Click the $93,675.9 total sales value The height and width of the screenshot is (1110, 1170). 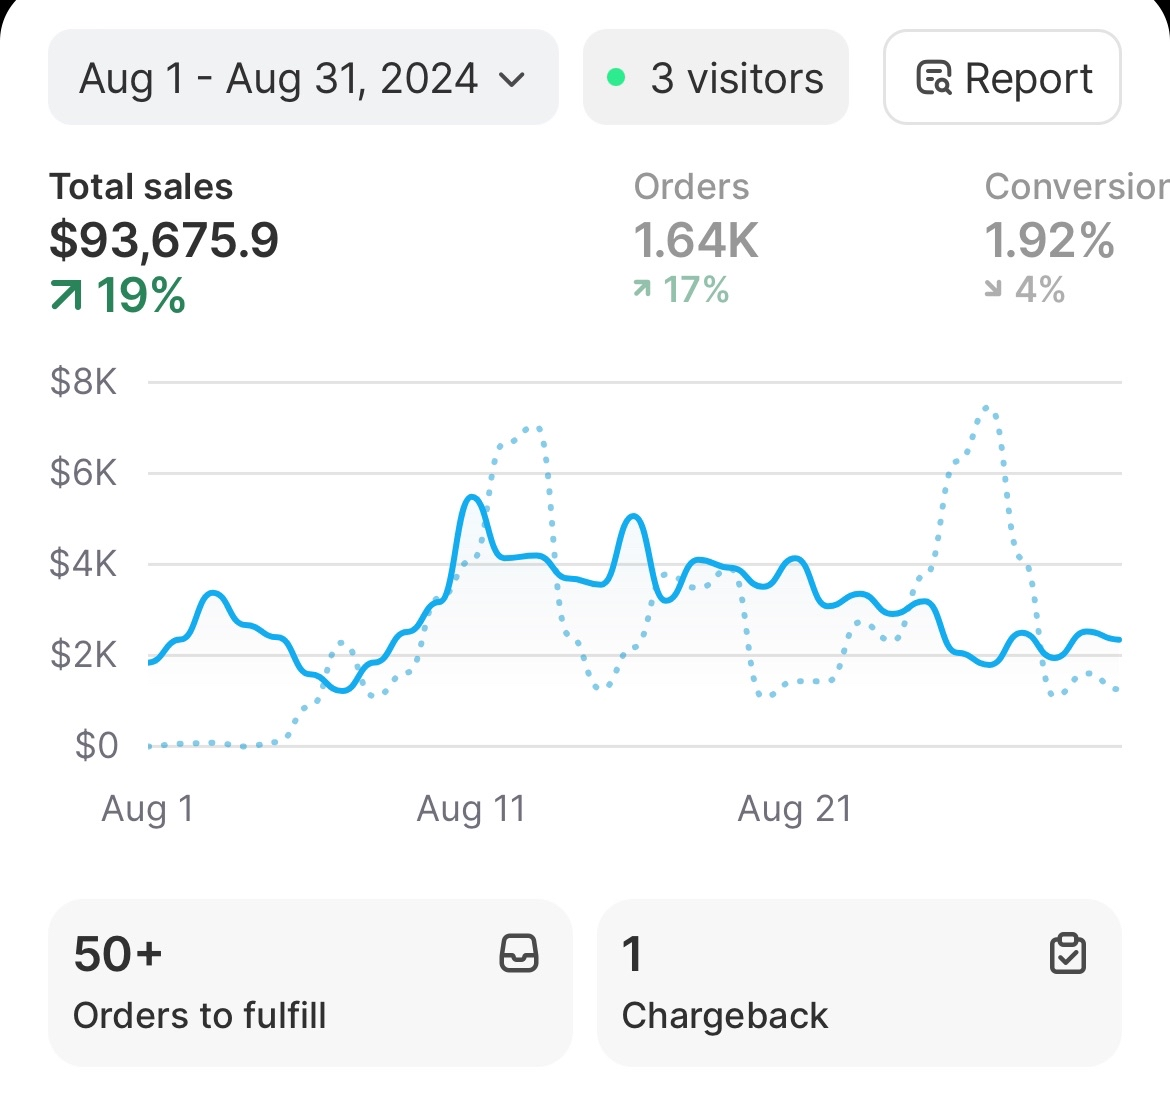pos(165,240)
